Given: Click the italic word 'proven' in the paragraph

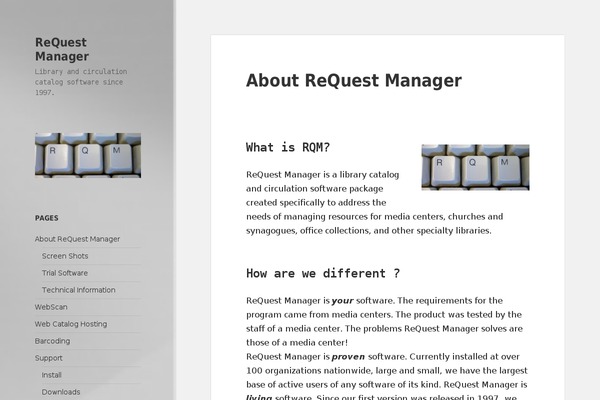Looking at the screenshot, I should click(x=348, y=357).
